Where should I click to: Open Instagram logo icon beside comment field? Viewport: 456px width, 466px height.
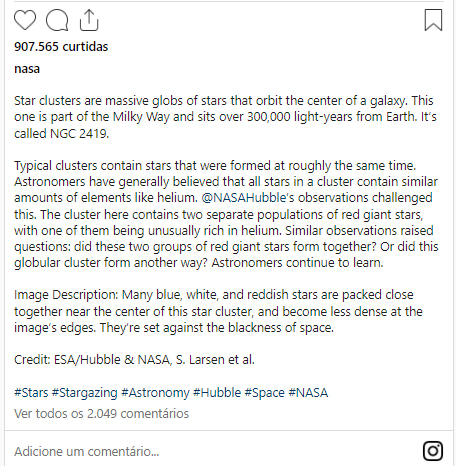click(433, 451)
